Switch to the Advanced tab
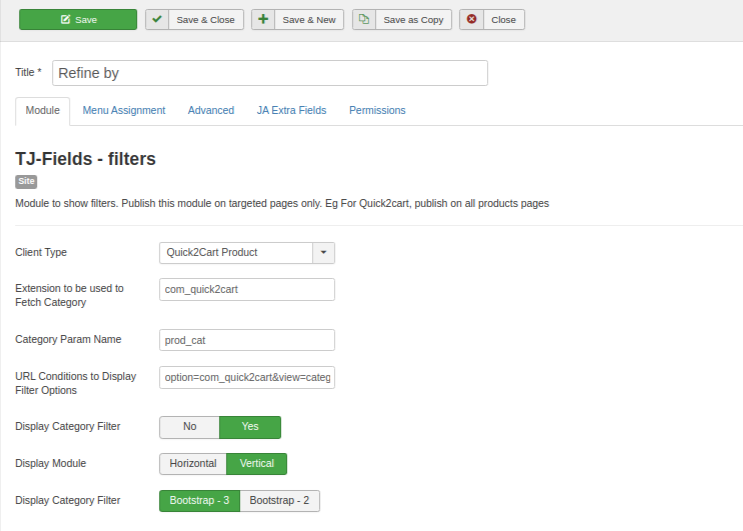743x531 pixels. click(x=211, y=110)
